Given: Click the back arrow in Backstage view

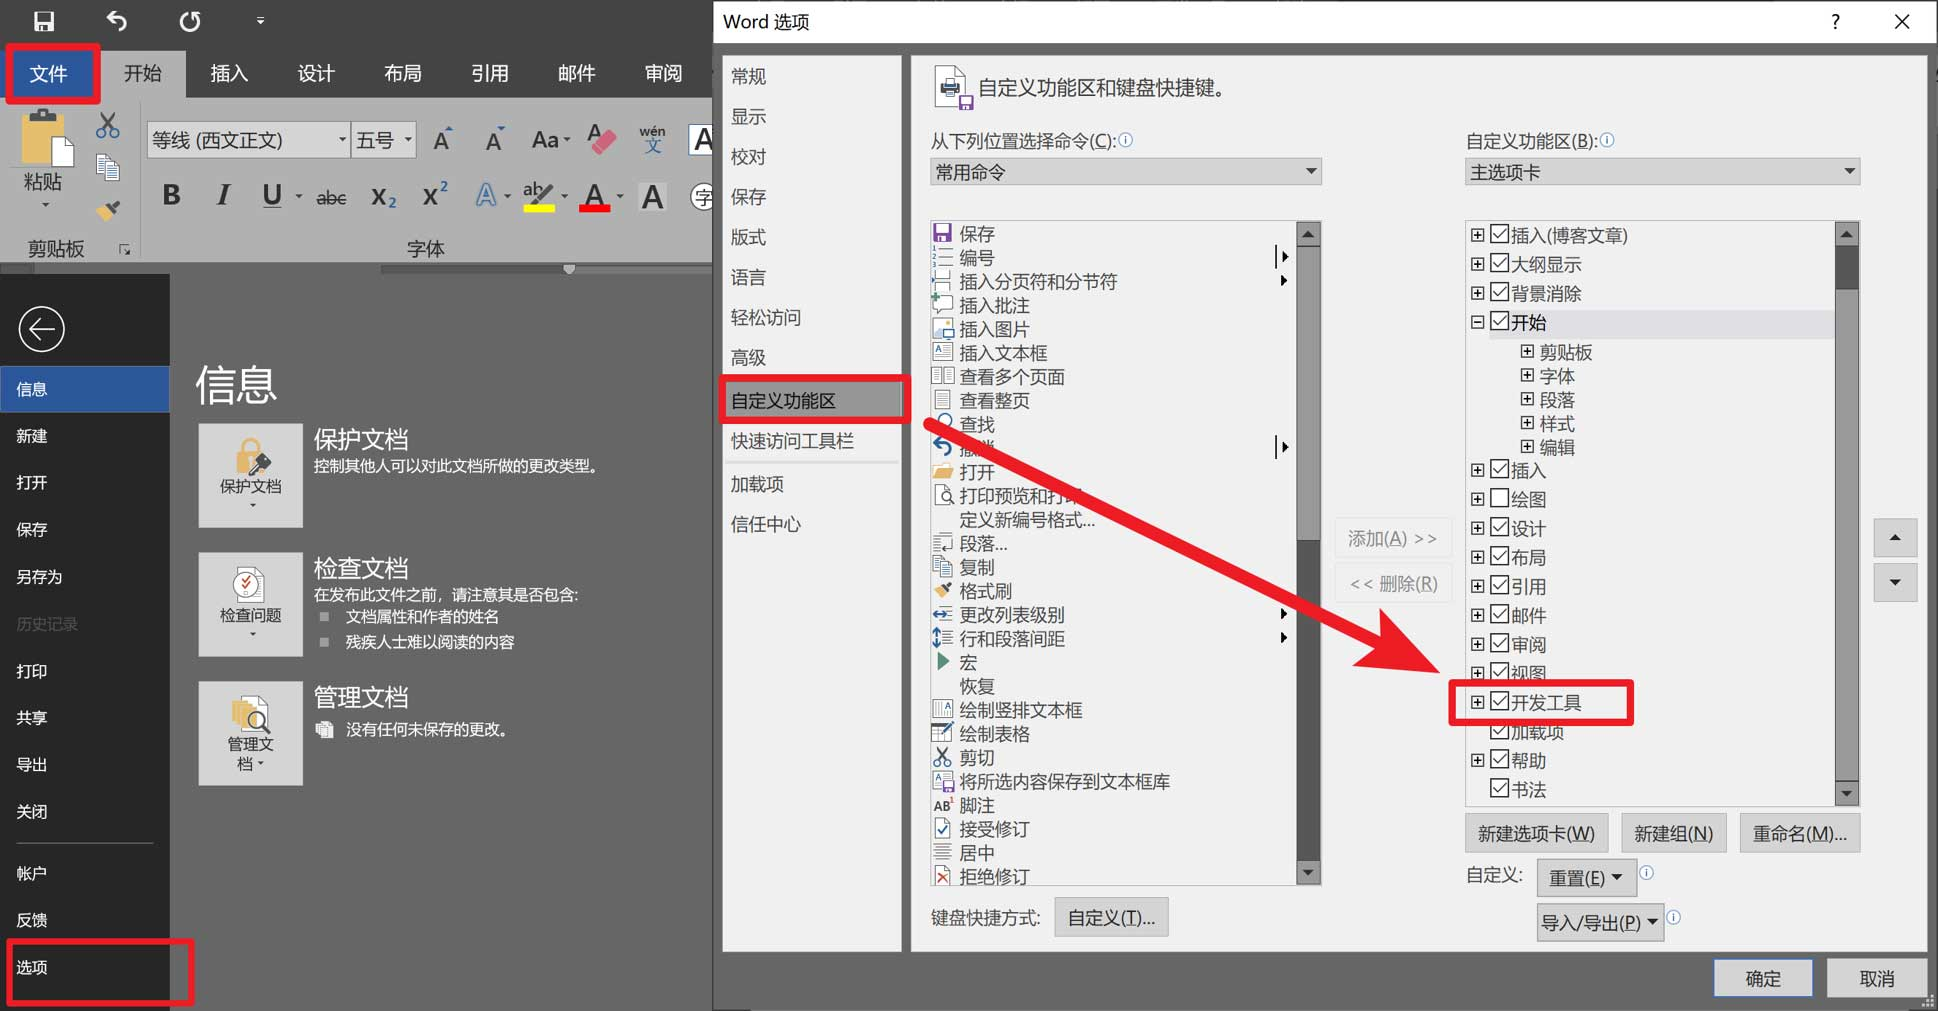Looking at the screenshot, I should 41,329.
